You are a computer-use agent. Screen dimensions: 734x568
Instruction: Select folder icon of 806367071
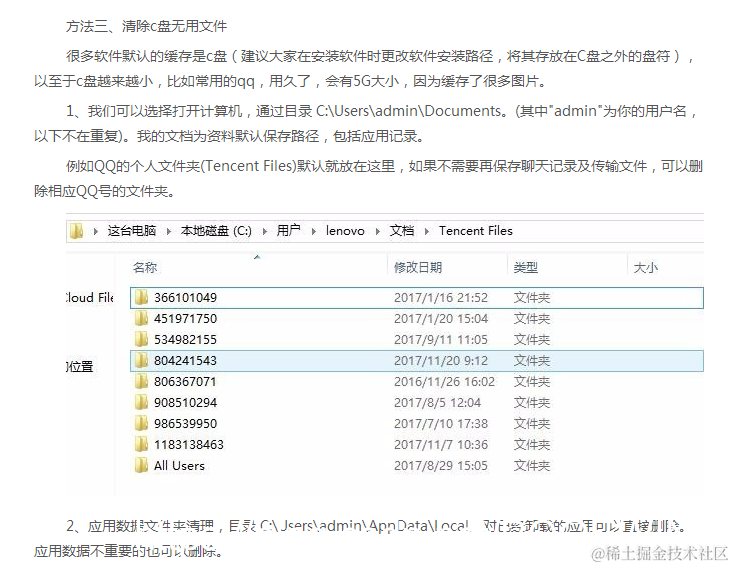click(141, 382)
